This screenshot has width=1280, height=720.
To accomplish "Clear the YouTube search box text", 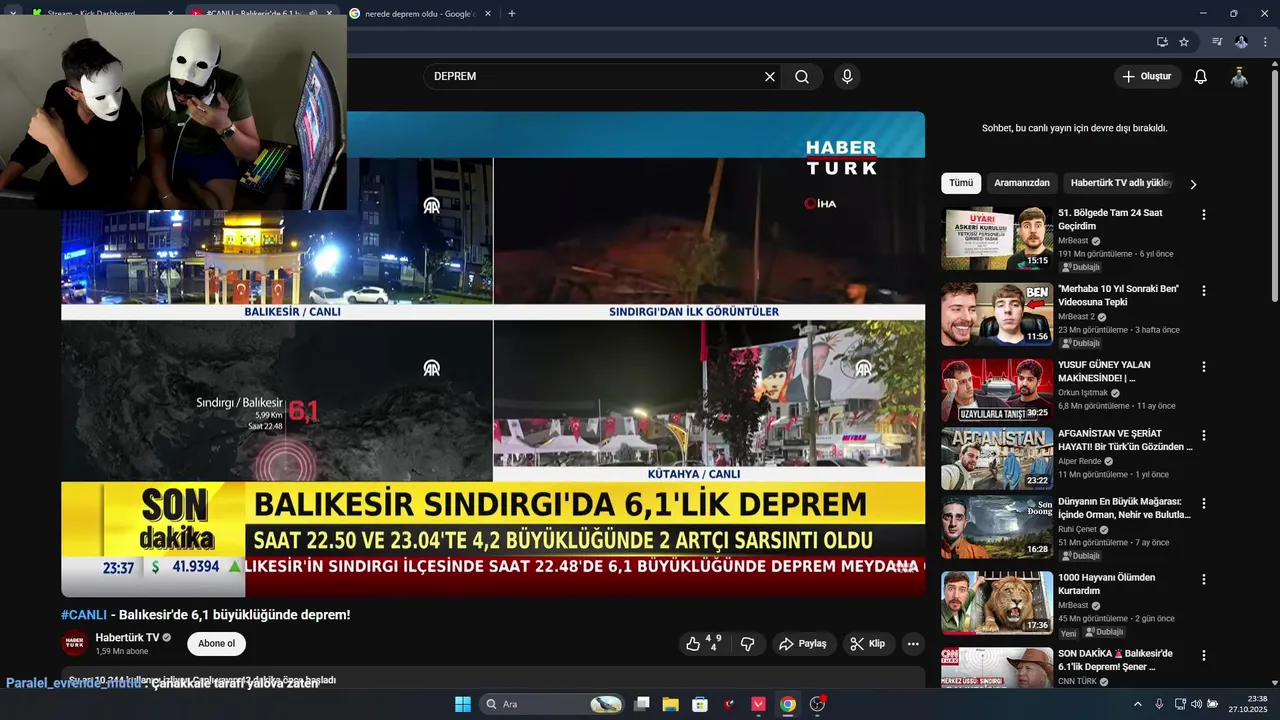I will [x=770, y=77].
